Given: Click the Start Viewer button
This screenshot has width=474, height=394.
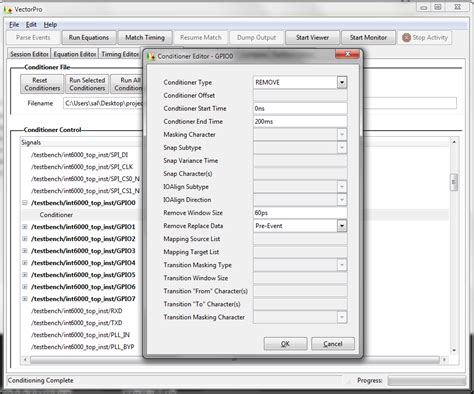Looking at the screenshot, I should pyautogui.click(x=312, y=38).
